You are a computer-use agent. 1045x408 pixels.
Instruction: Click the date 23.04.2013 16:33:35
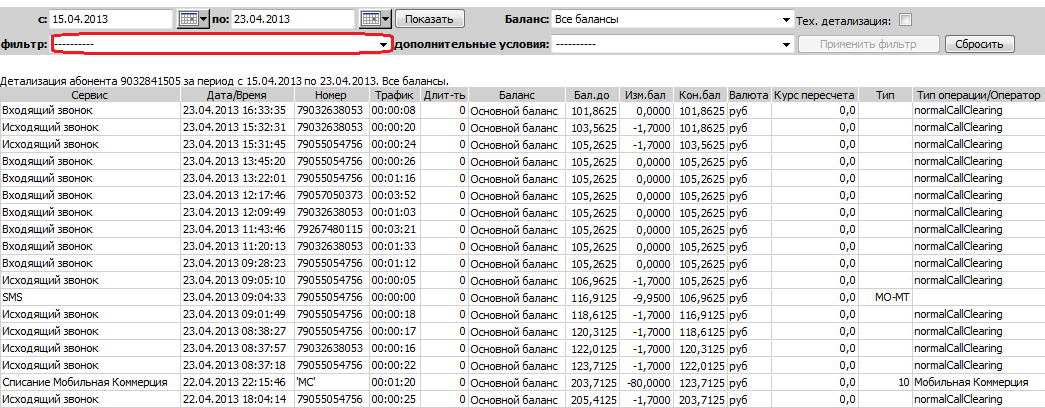pos(234,110)
